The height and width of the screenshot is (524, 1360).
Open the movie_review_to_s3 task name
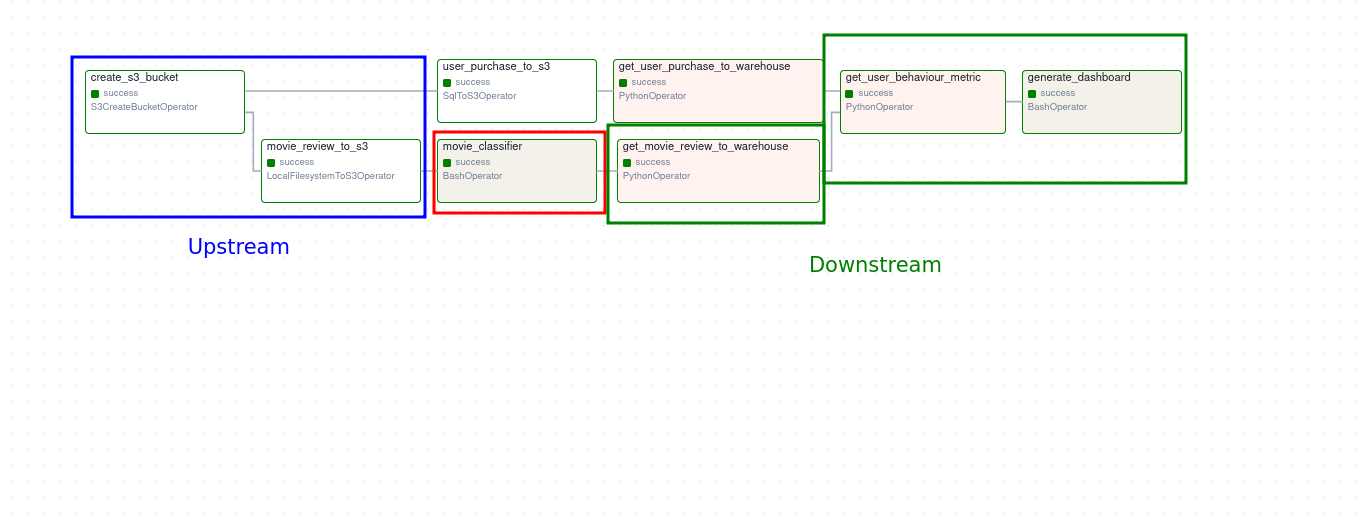click(x=317, y=146)
